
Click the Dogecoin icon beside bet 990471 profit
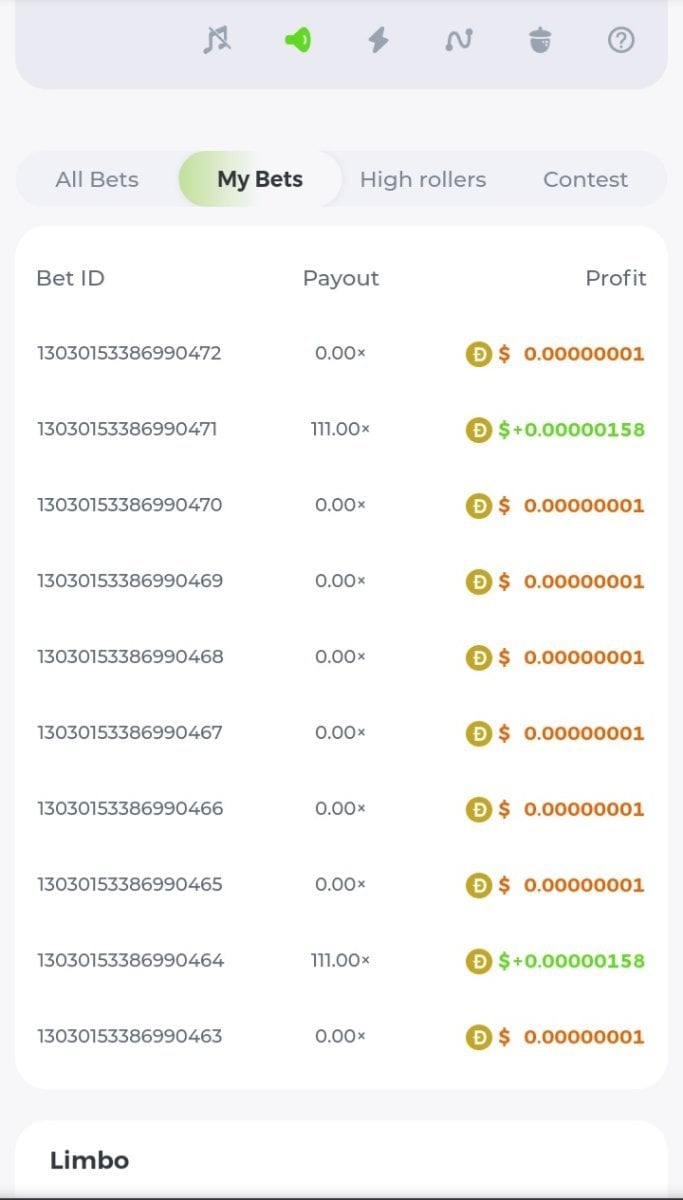pos(480,430)
